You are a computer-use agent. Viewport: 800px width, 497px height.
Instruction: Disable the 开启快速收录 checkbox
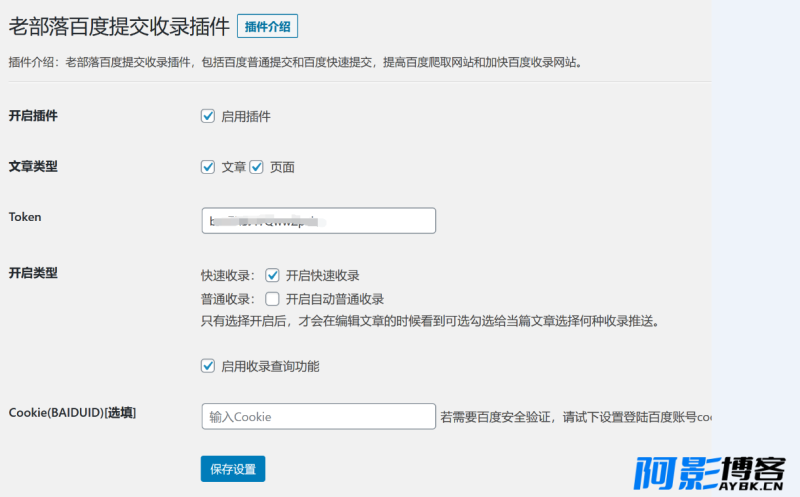click(x=272, y=275)
